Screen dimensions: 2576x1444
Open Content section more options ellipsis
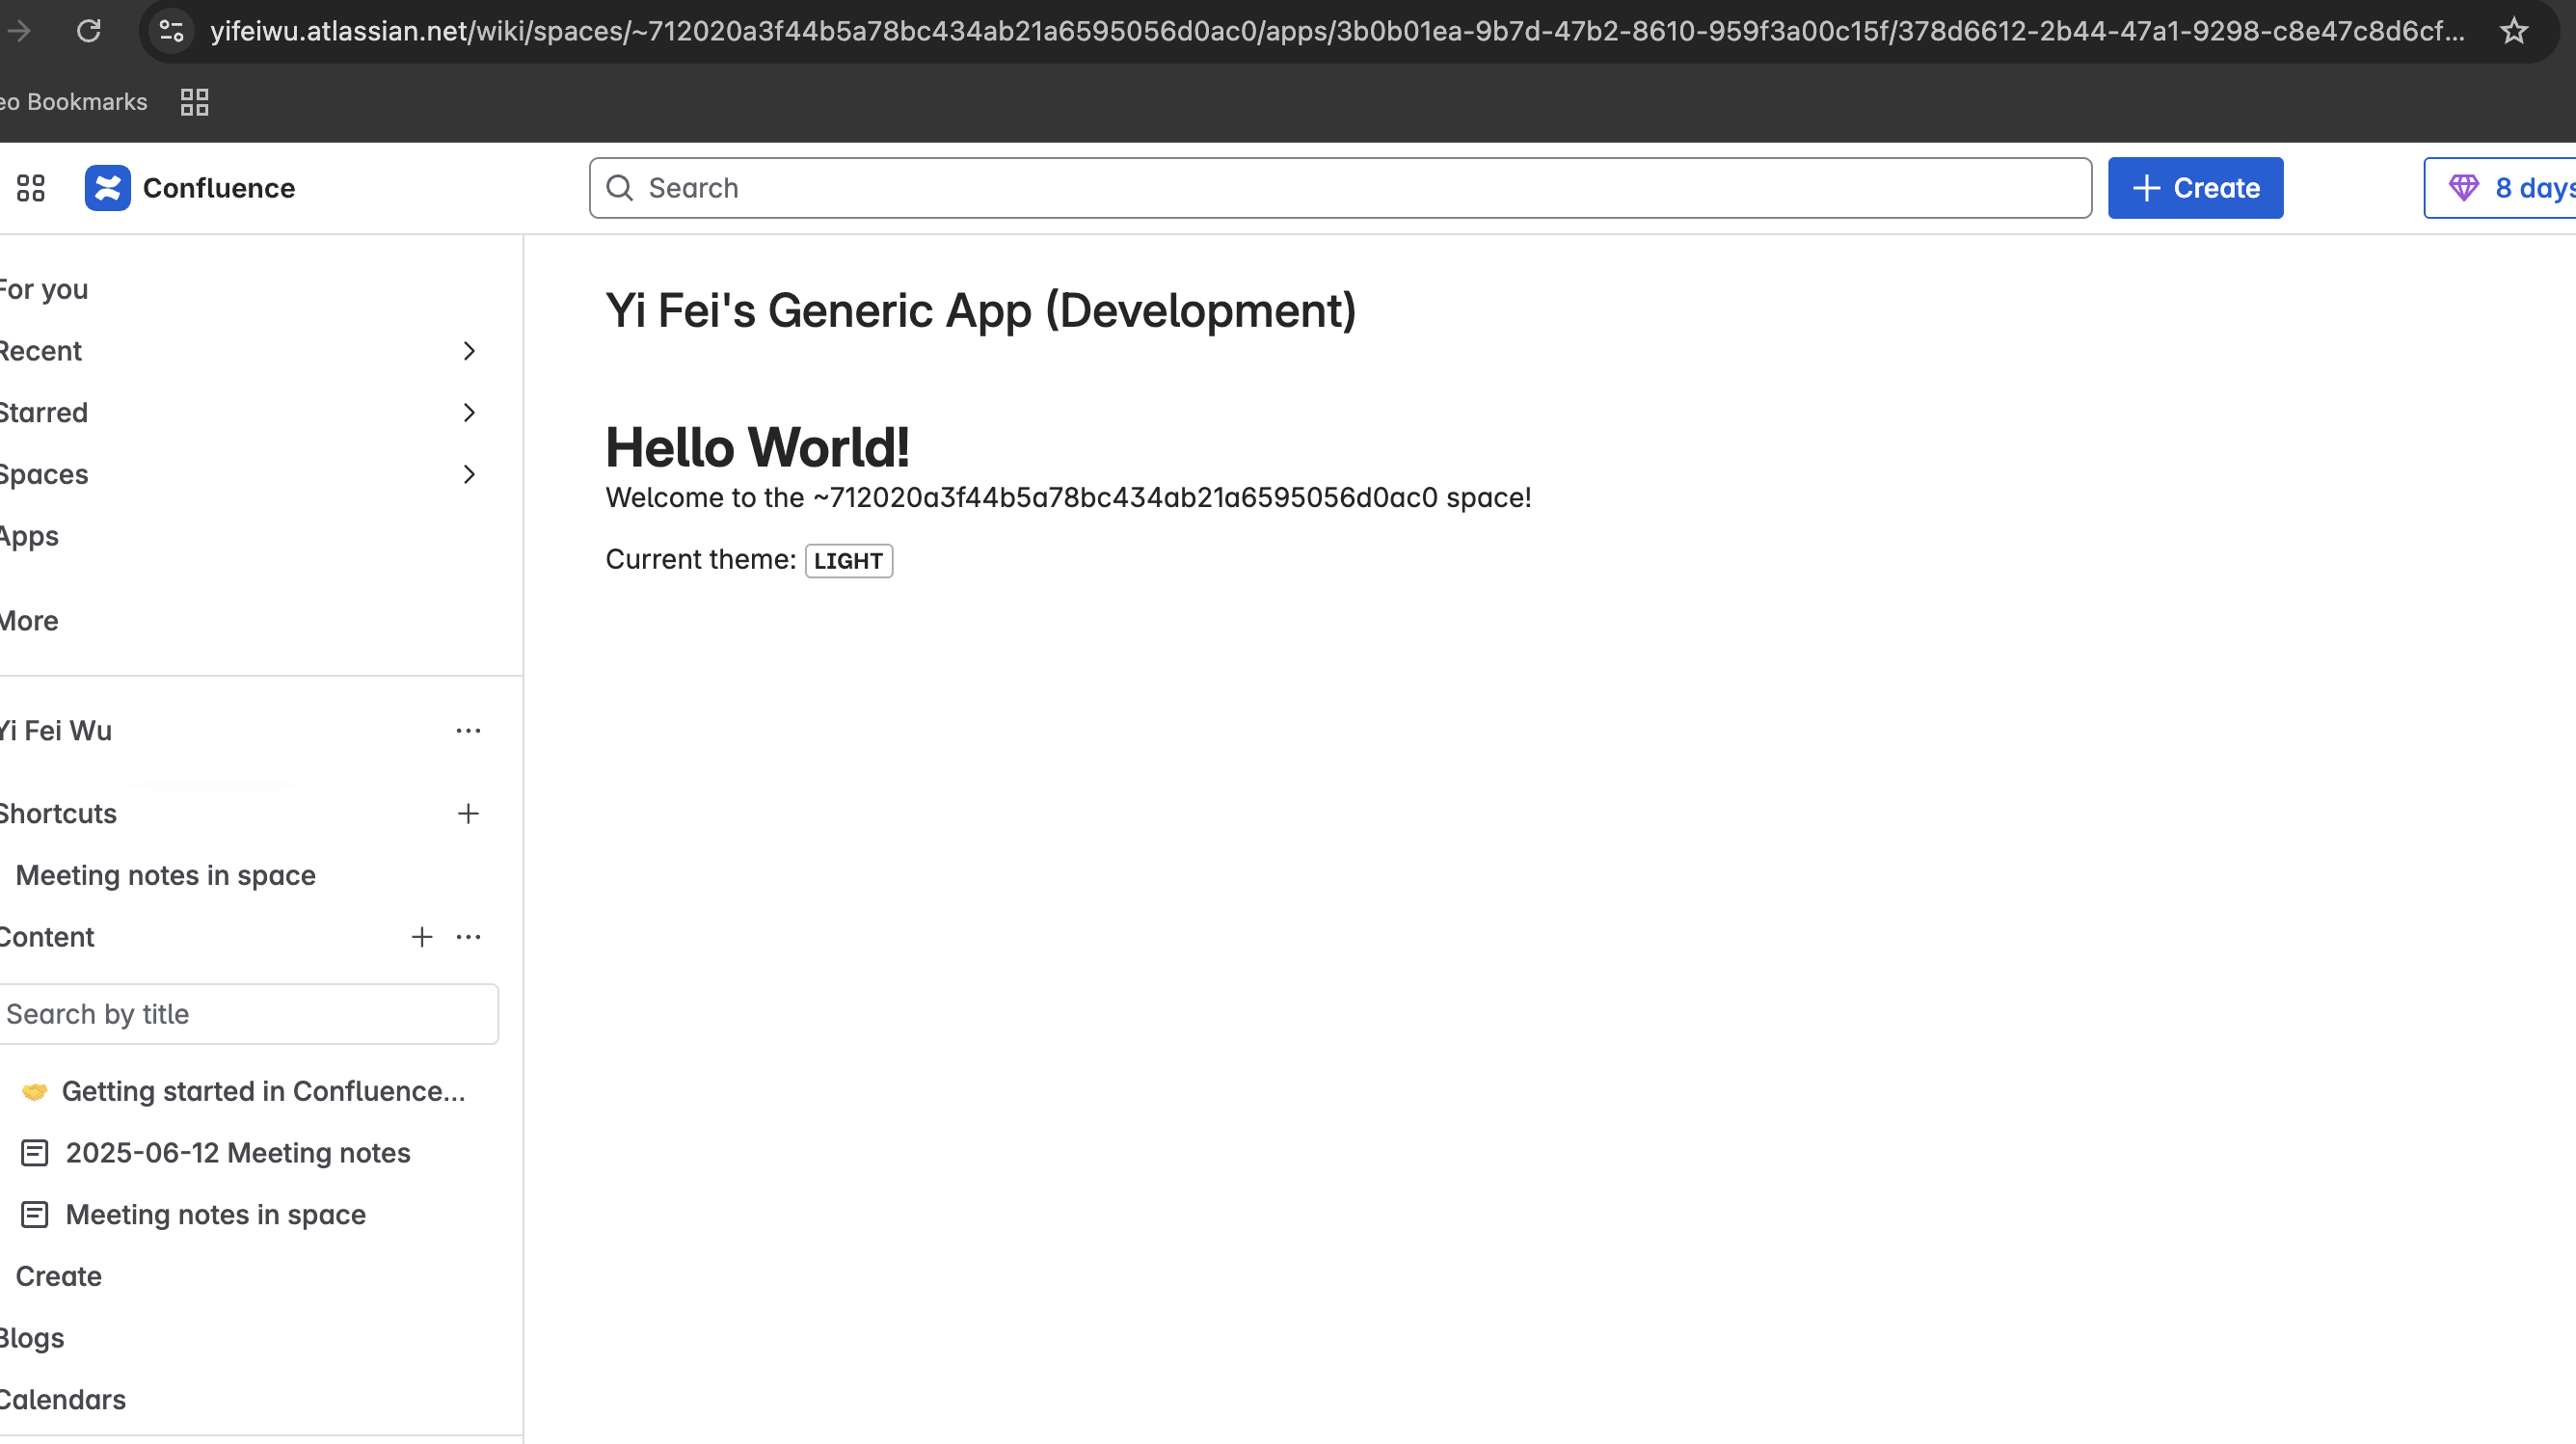468,937
